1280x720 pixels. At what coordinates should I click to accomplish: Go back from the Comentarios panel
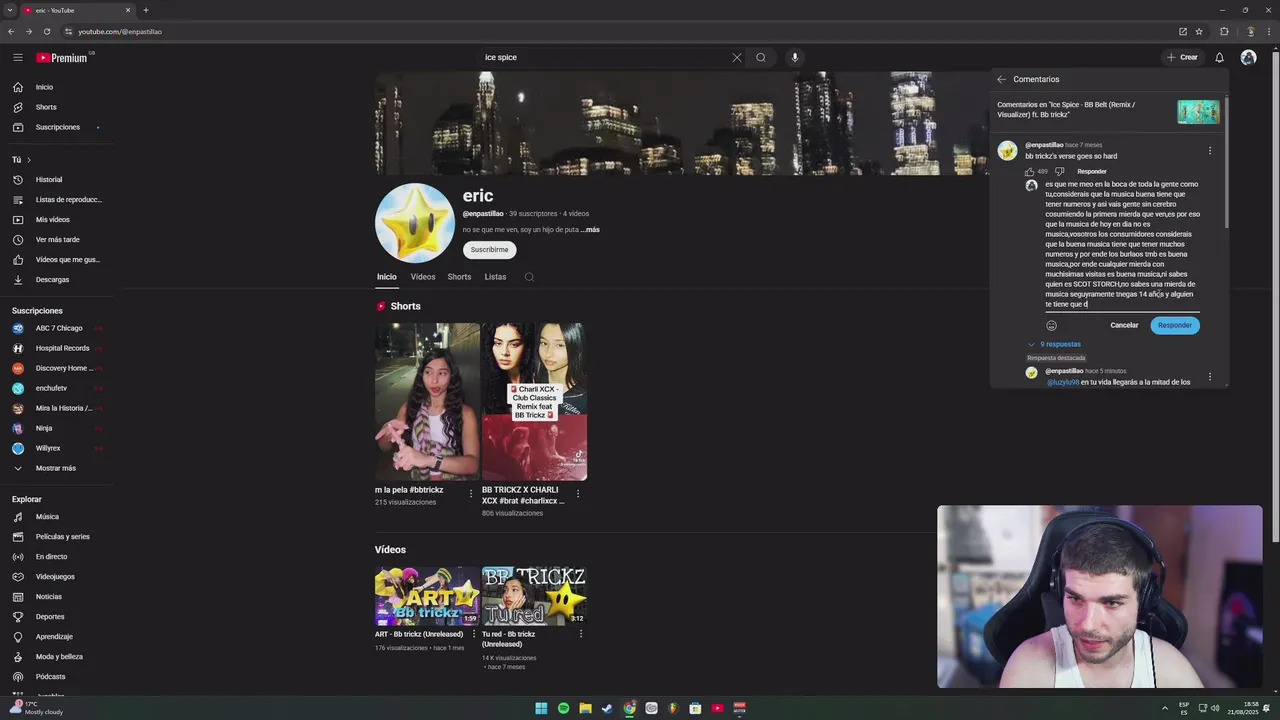[x=1001, y=79]
